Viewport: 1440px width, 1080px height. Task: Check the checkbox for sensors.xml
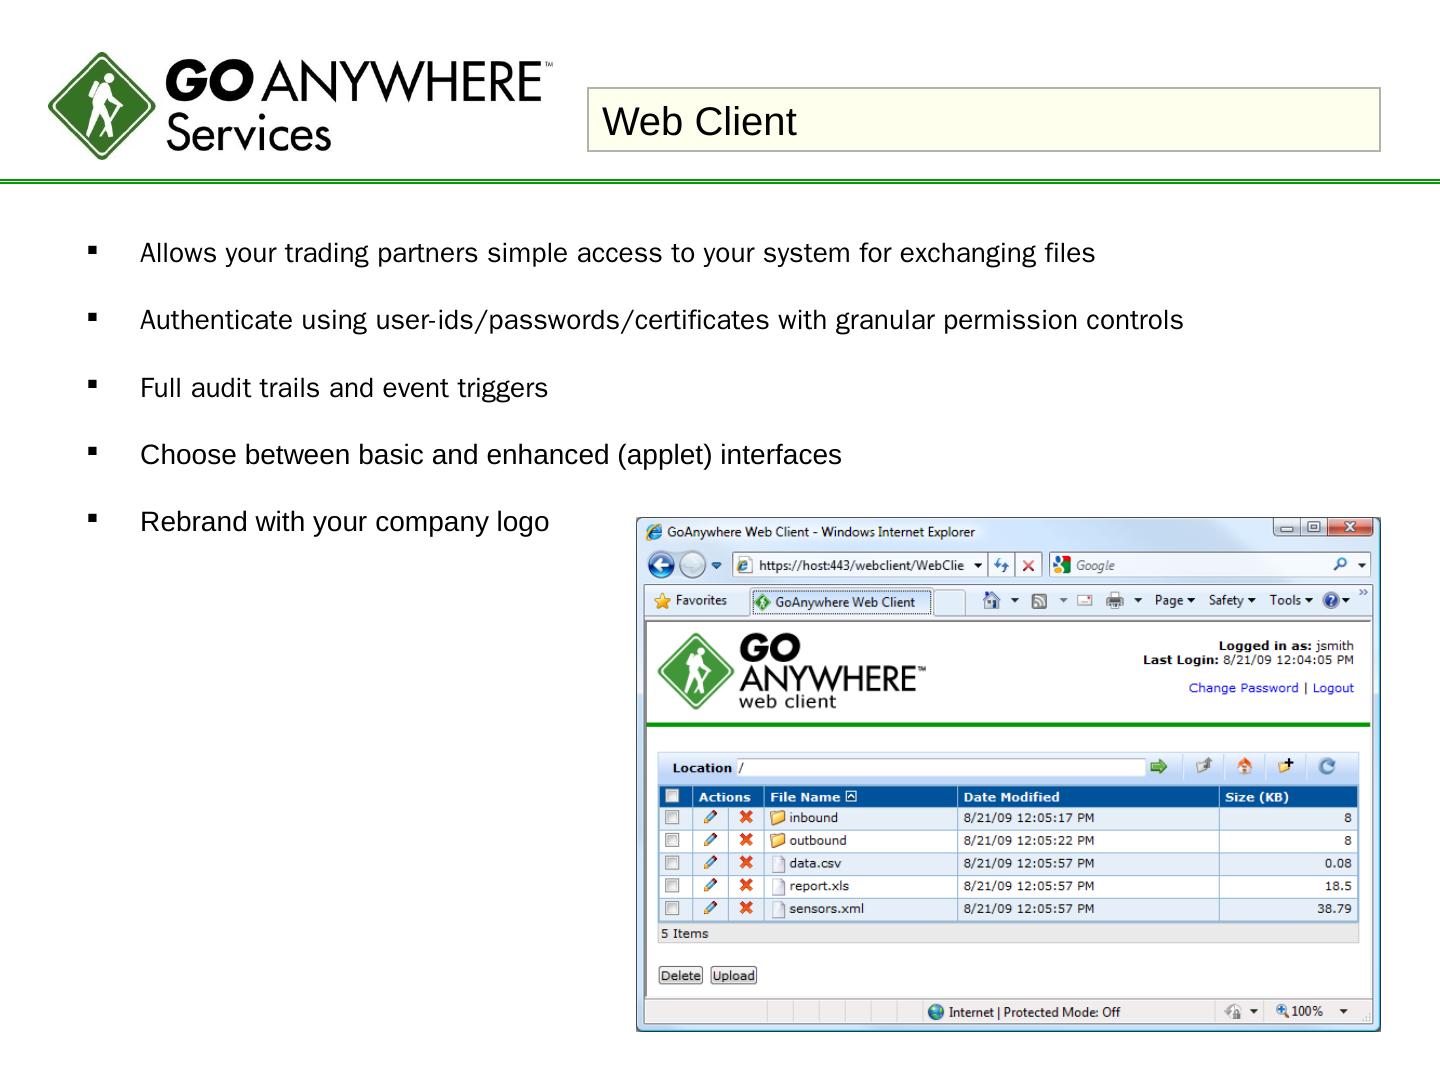point(673,909)
